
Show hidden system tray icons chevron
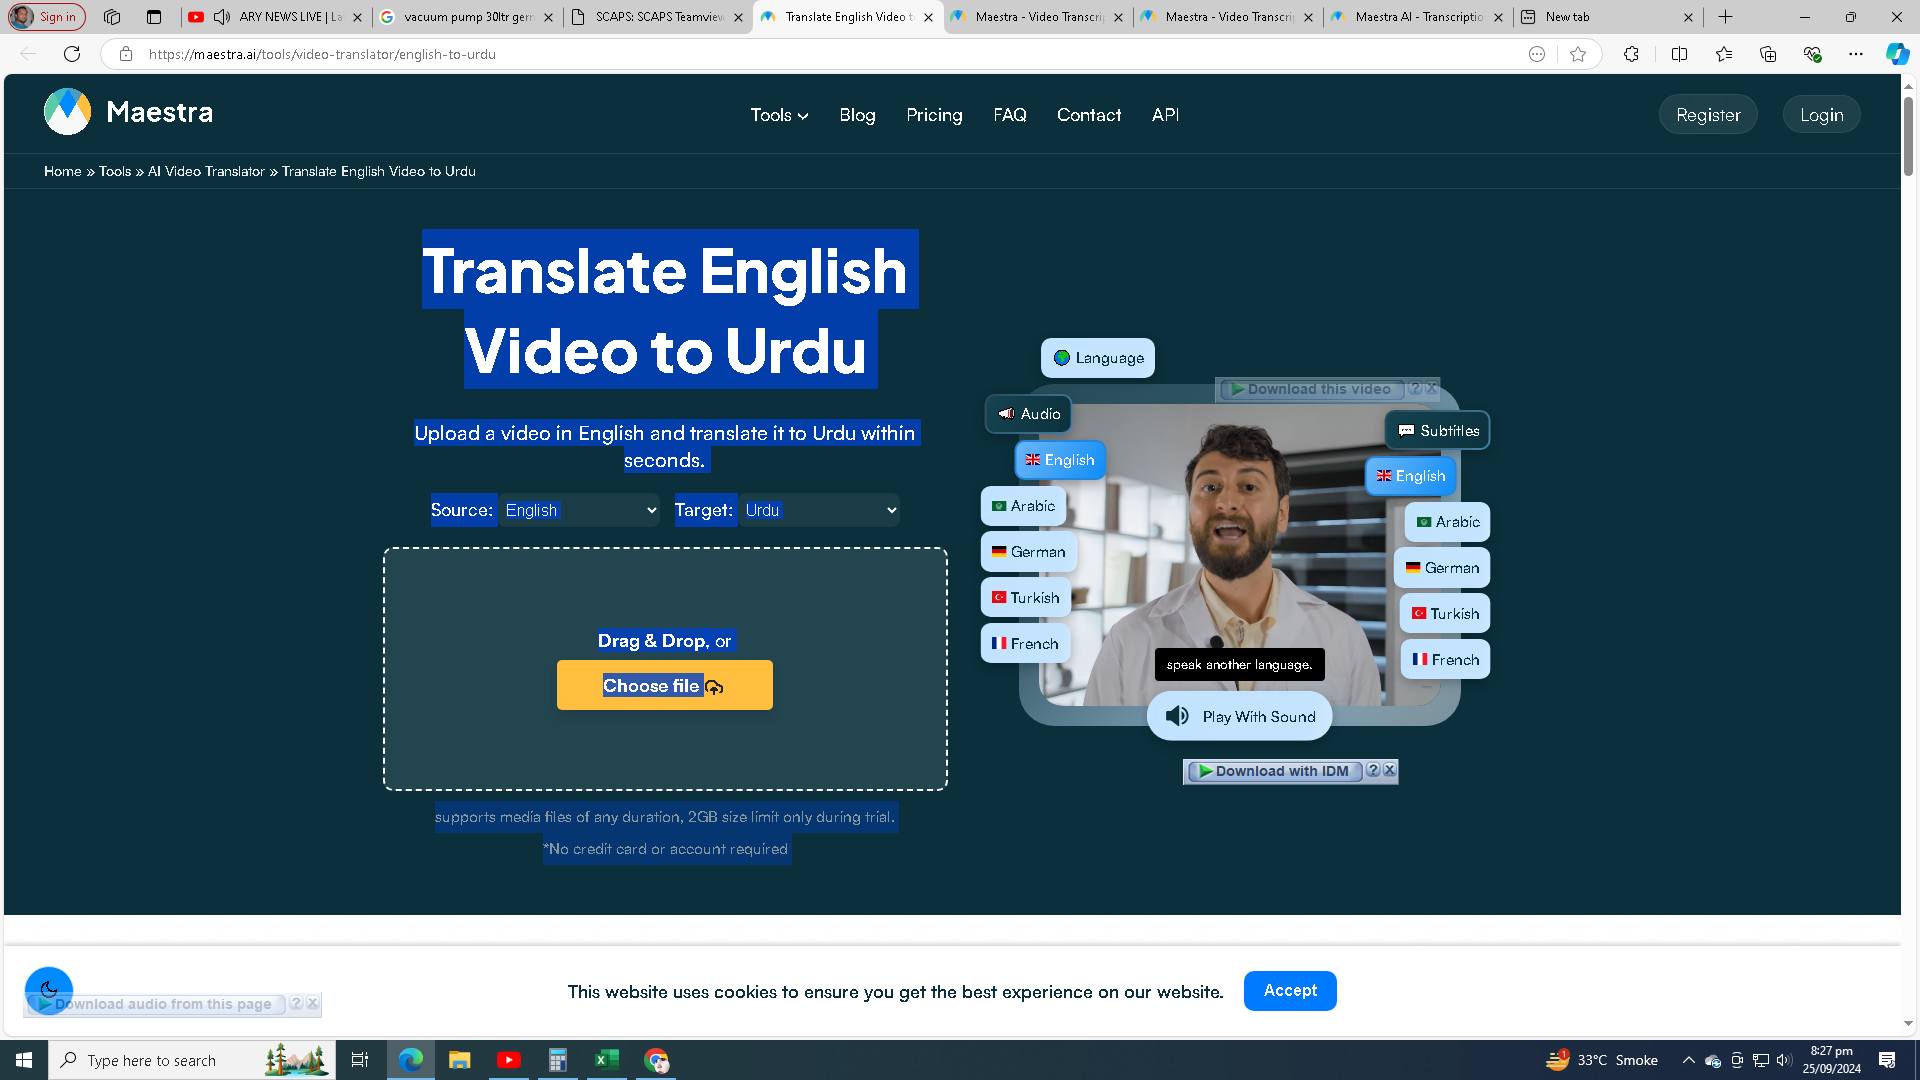coord(1689,1060)
